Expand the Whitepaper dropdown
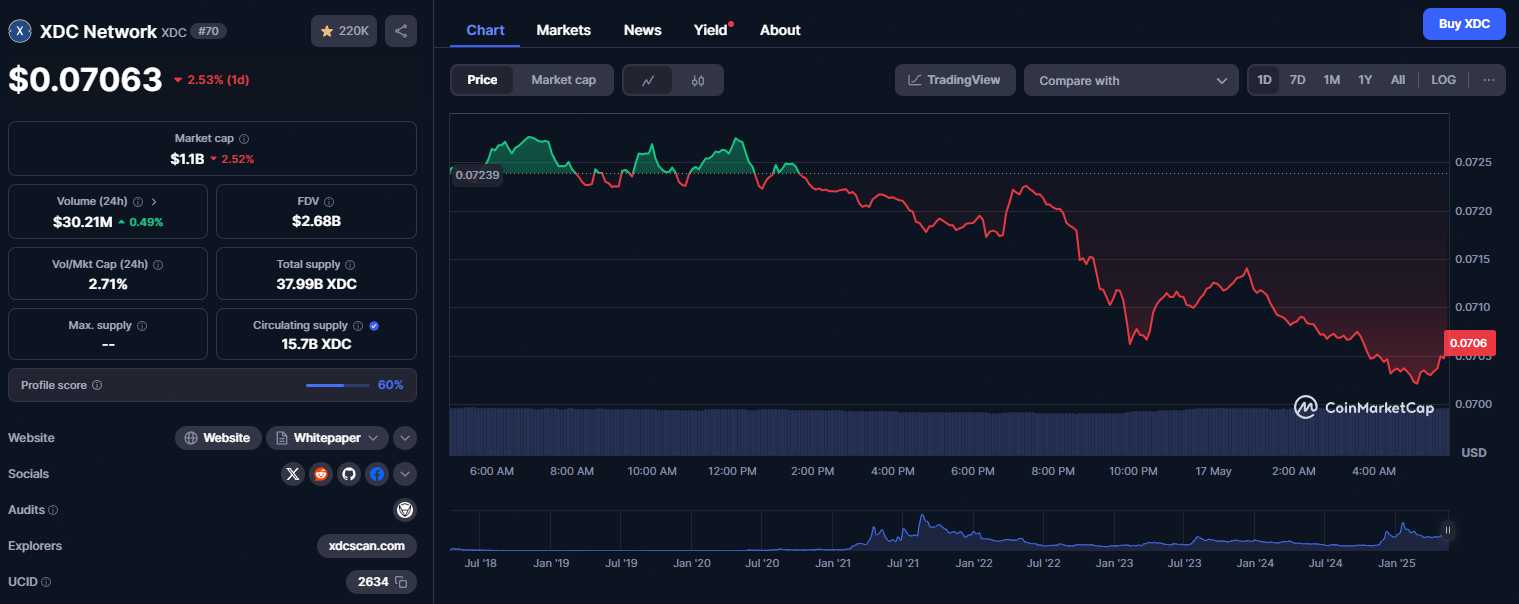Viewport: 1519px width, 604px height. point(327,438)
